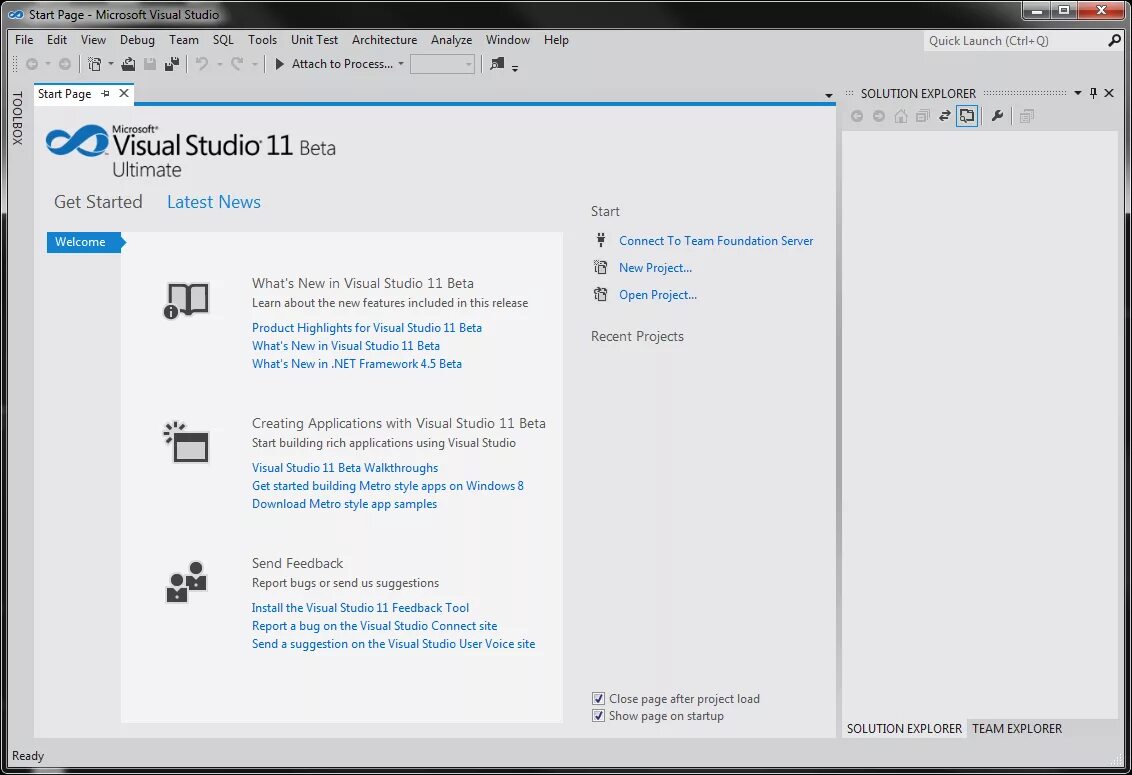
Task: Open Product Highlights for Visual Studio 11 Beta
Action: (367, 327)
